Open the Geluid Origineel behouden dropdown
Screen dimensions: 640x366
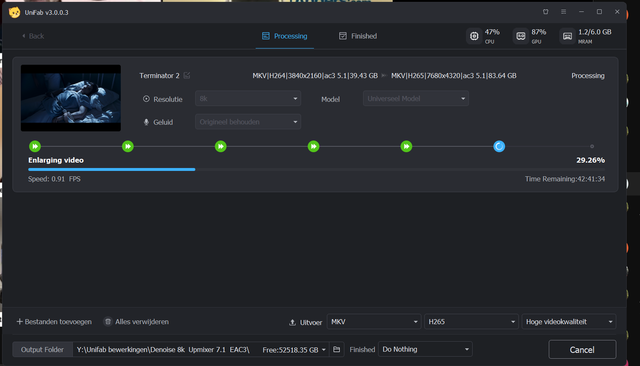click(248, 122)
